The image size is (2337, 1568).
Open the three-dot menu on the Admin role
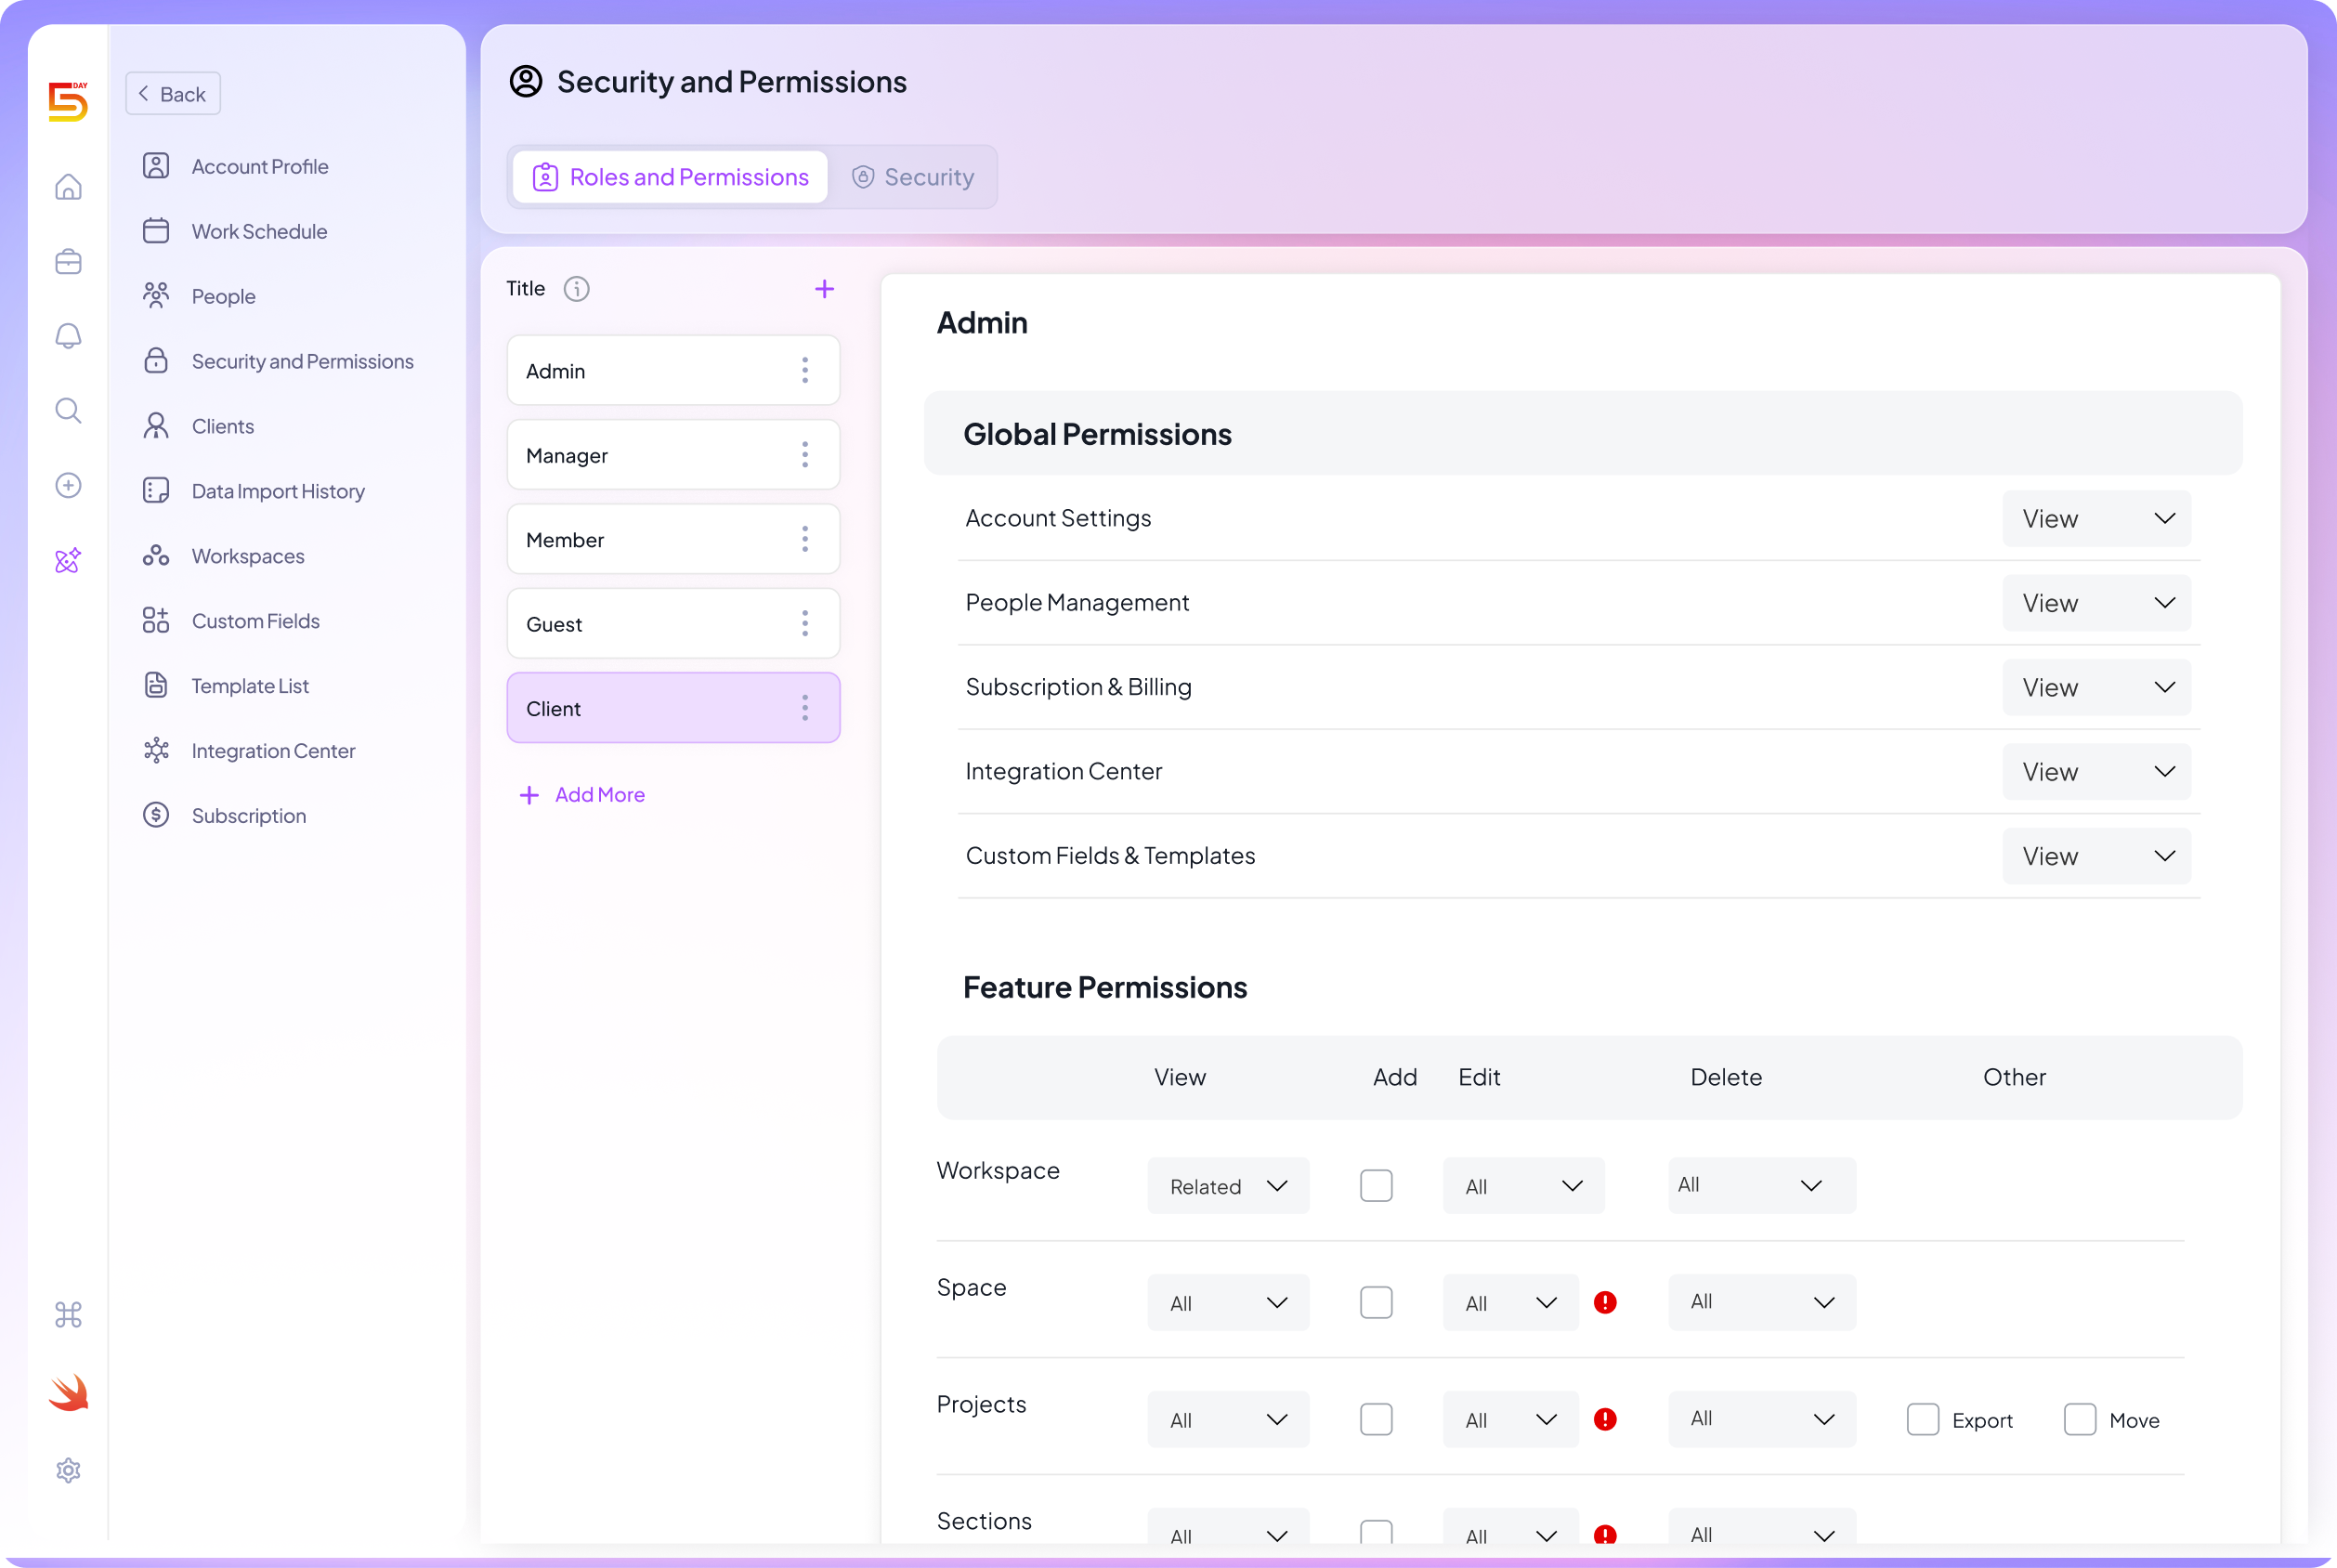(x=806, y=370)
